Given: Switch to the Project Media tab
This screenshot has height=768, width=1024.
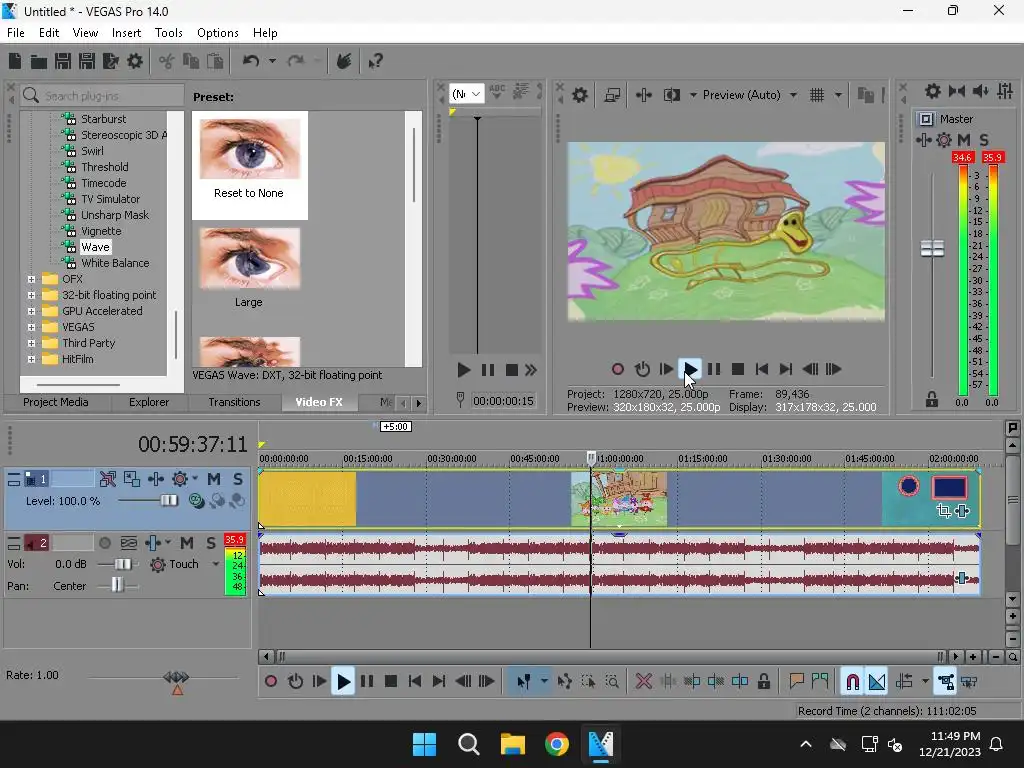Looking at the screenshot, I should pos(56,402).
